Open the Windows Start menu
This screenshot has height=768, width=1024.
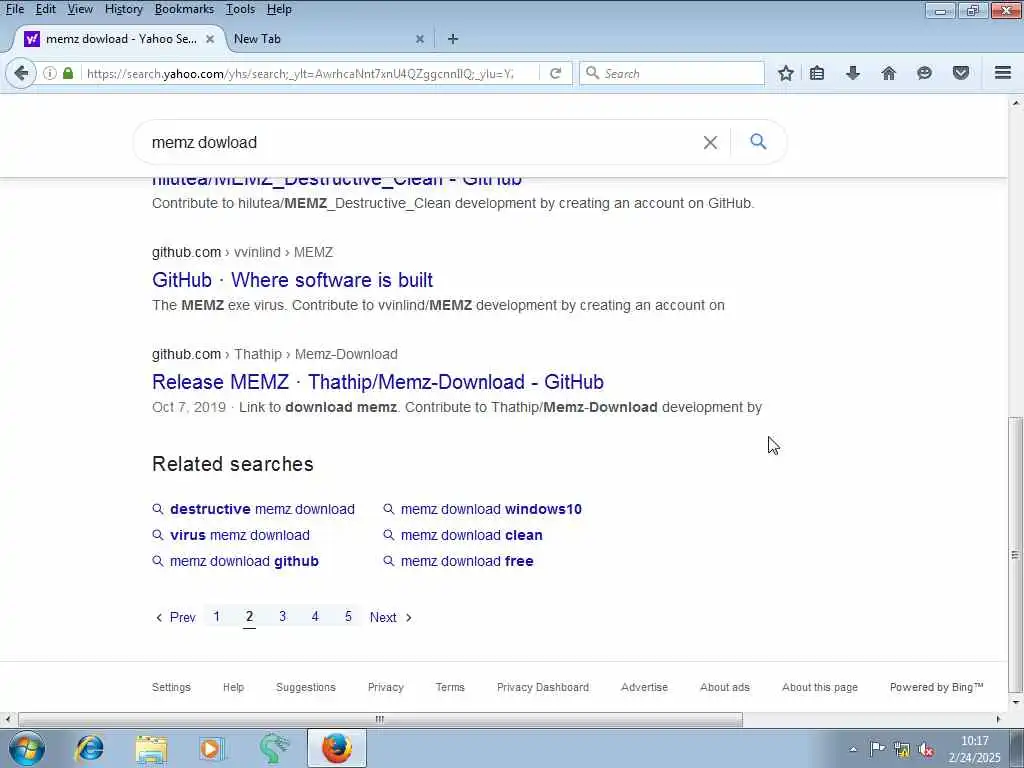click(27, 748)
